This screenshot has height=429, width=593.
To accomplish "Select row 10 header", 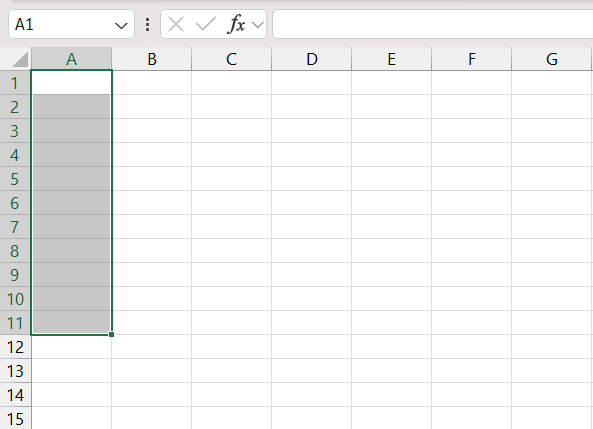I will coord(15,299).
